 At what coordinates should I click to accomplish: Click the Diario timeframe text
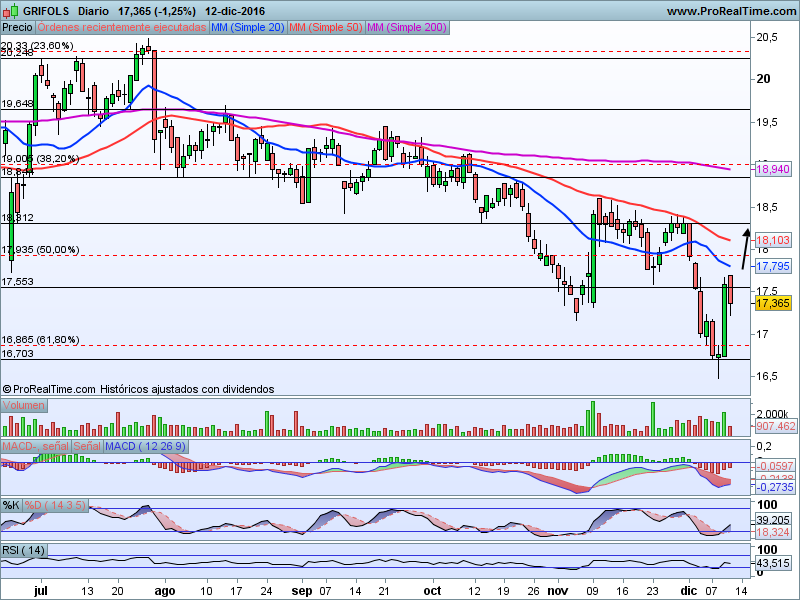point(93,11)
